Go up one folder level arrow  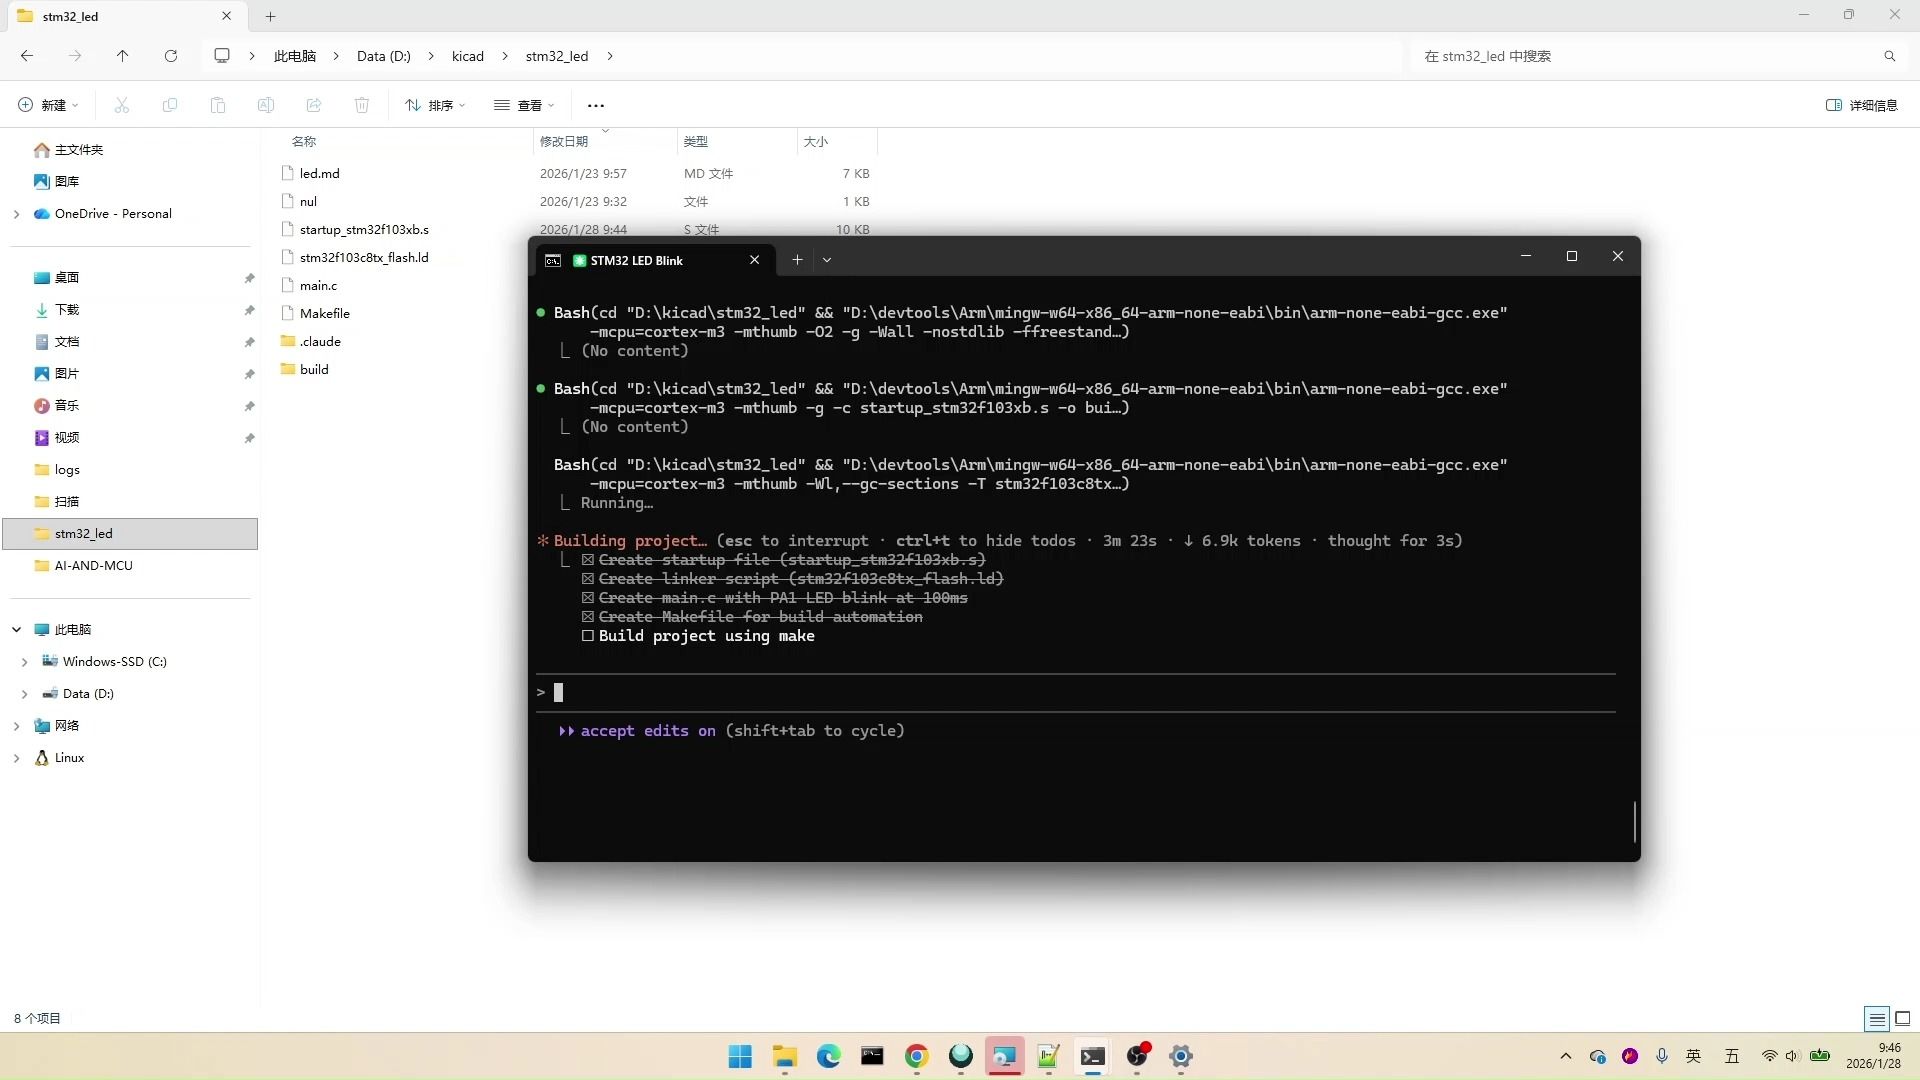tap(122, 56)
